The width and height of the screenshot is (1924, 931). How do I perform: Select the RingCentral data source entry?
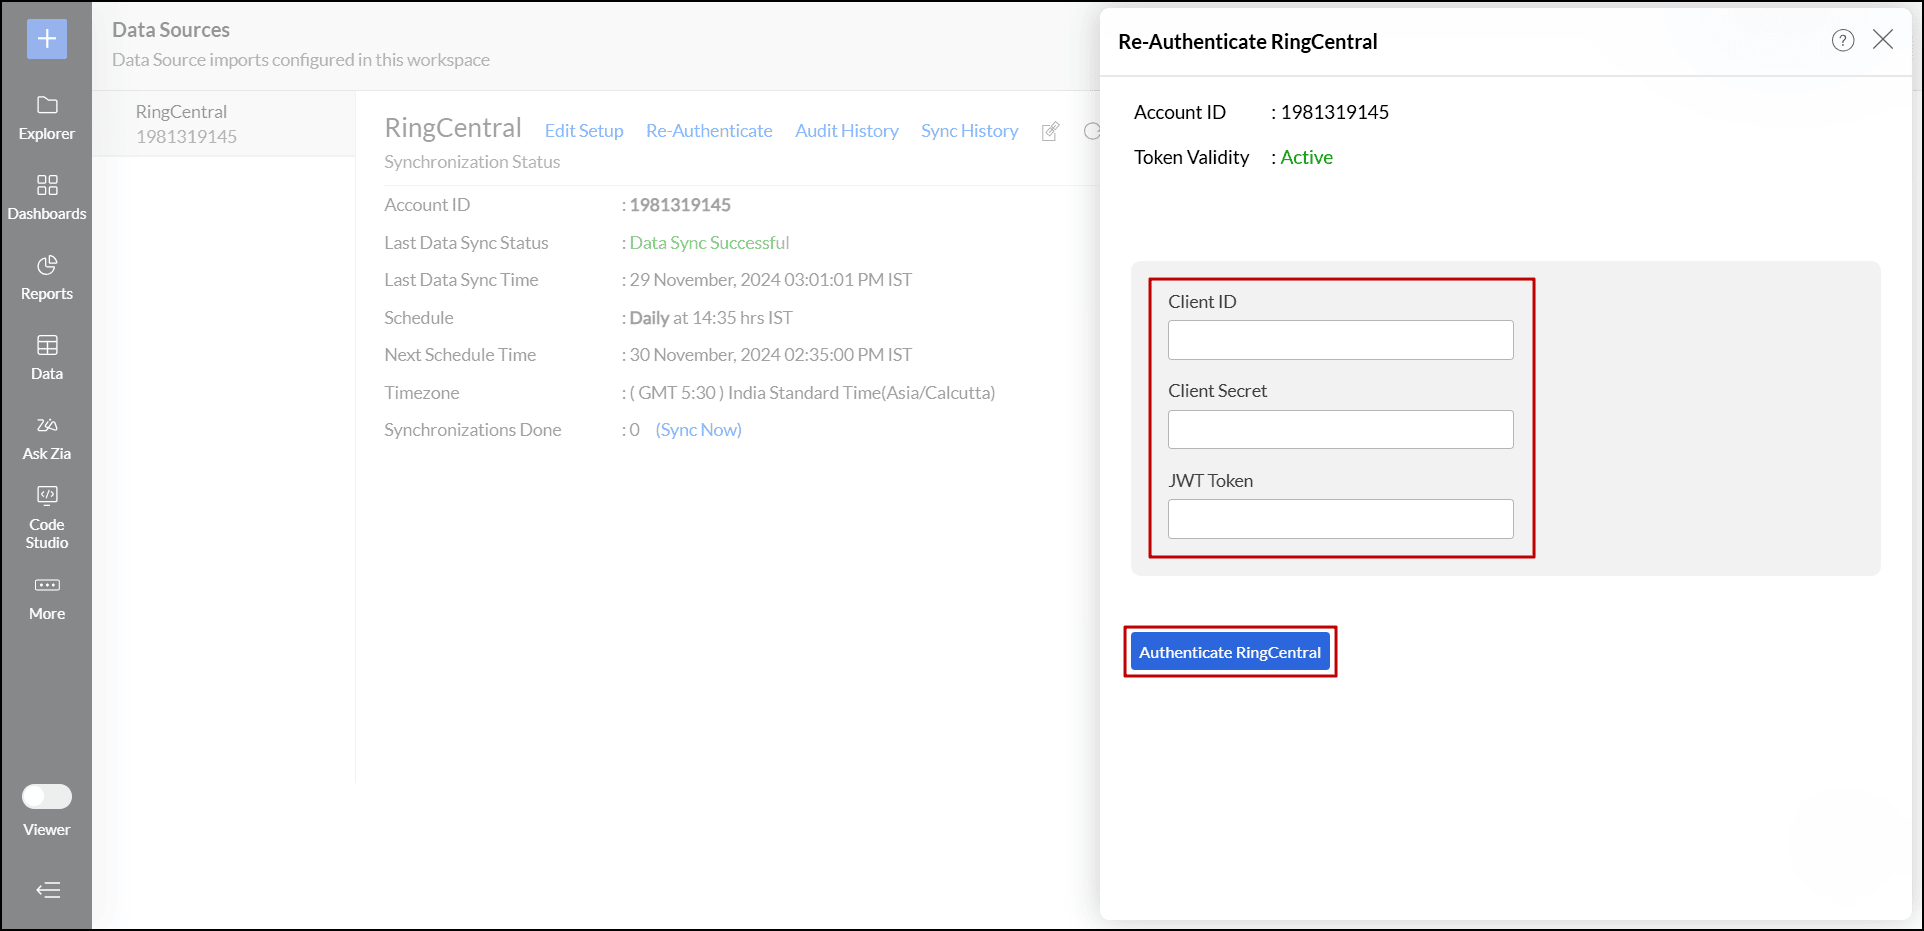coord(222,122)
